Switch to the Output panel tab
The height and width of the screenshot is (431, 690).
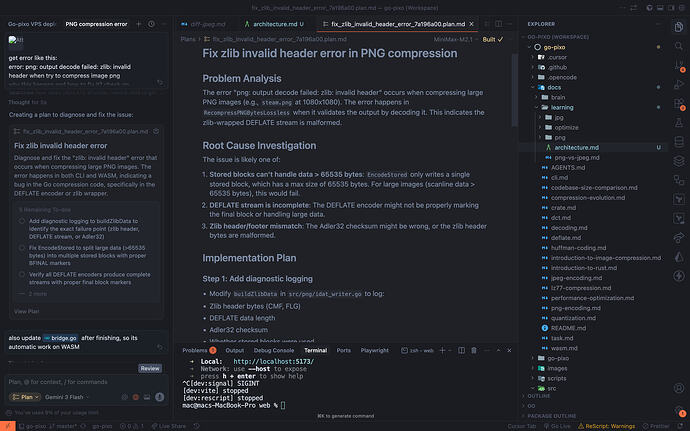coord(235,350)
